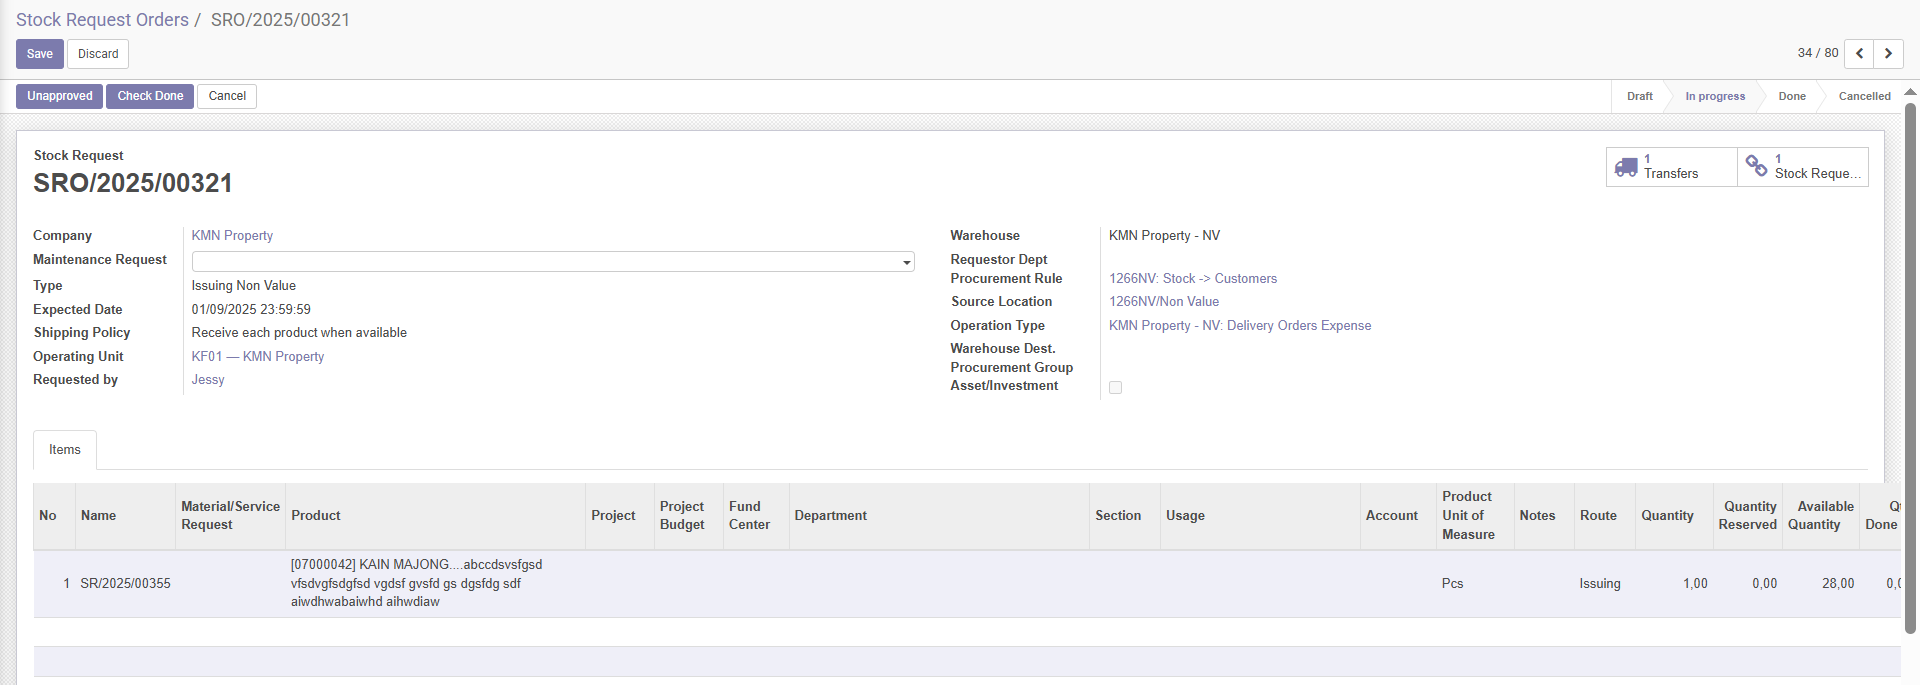Cancel the stock request order
1920x685 pixels.
(227, 96)
